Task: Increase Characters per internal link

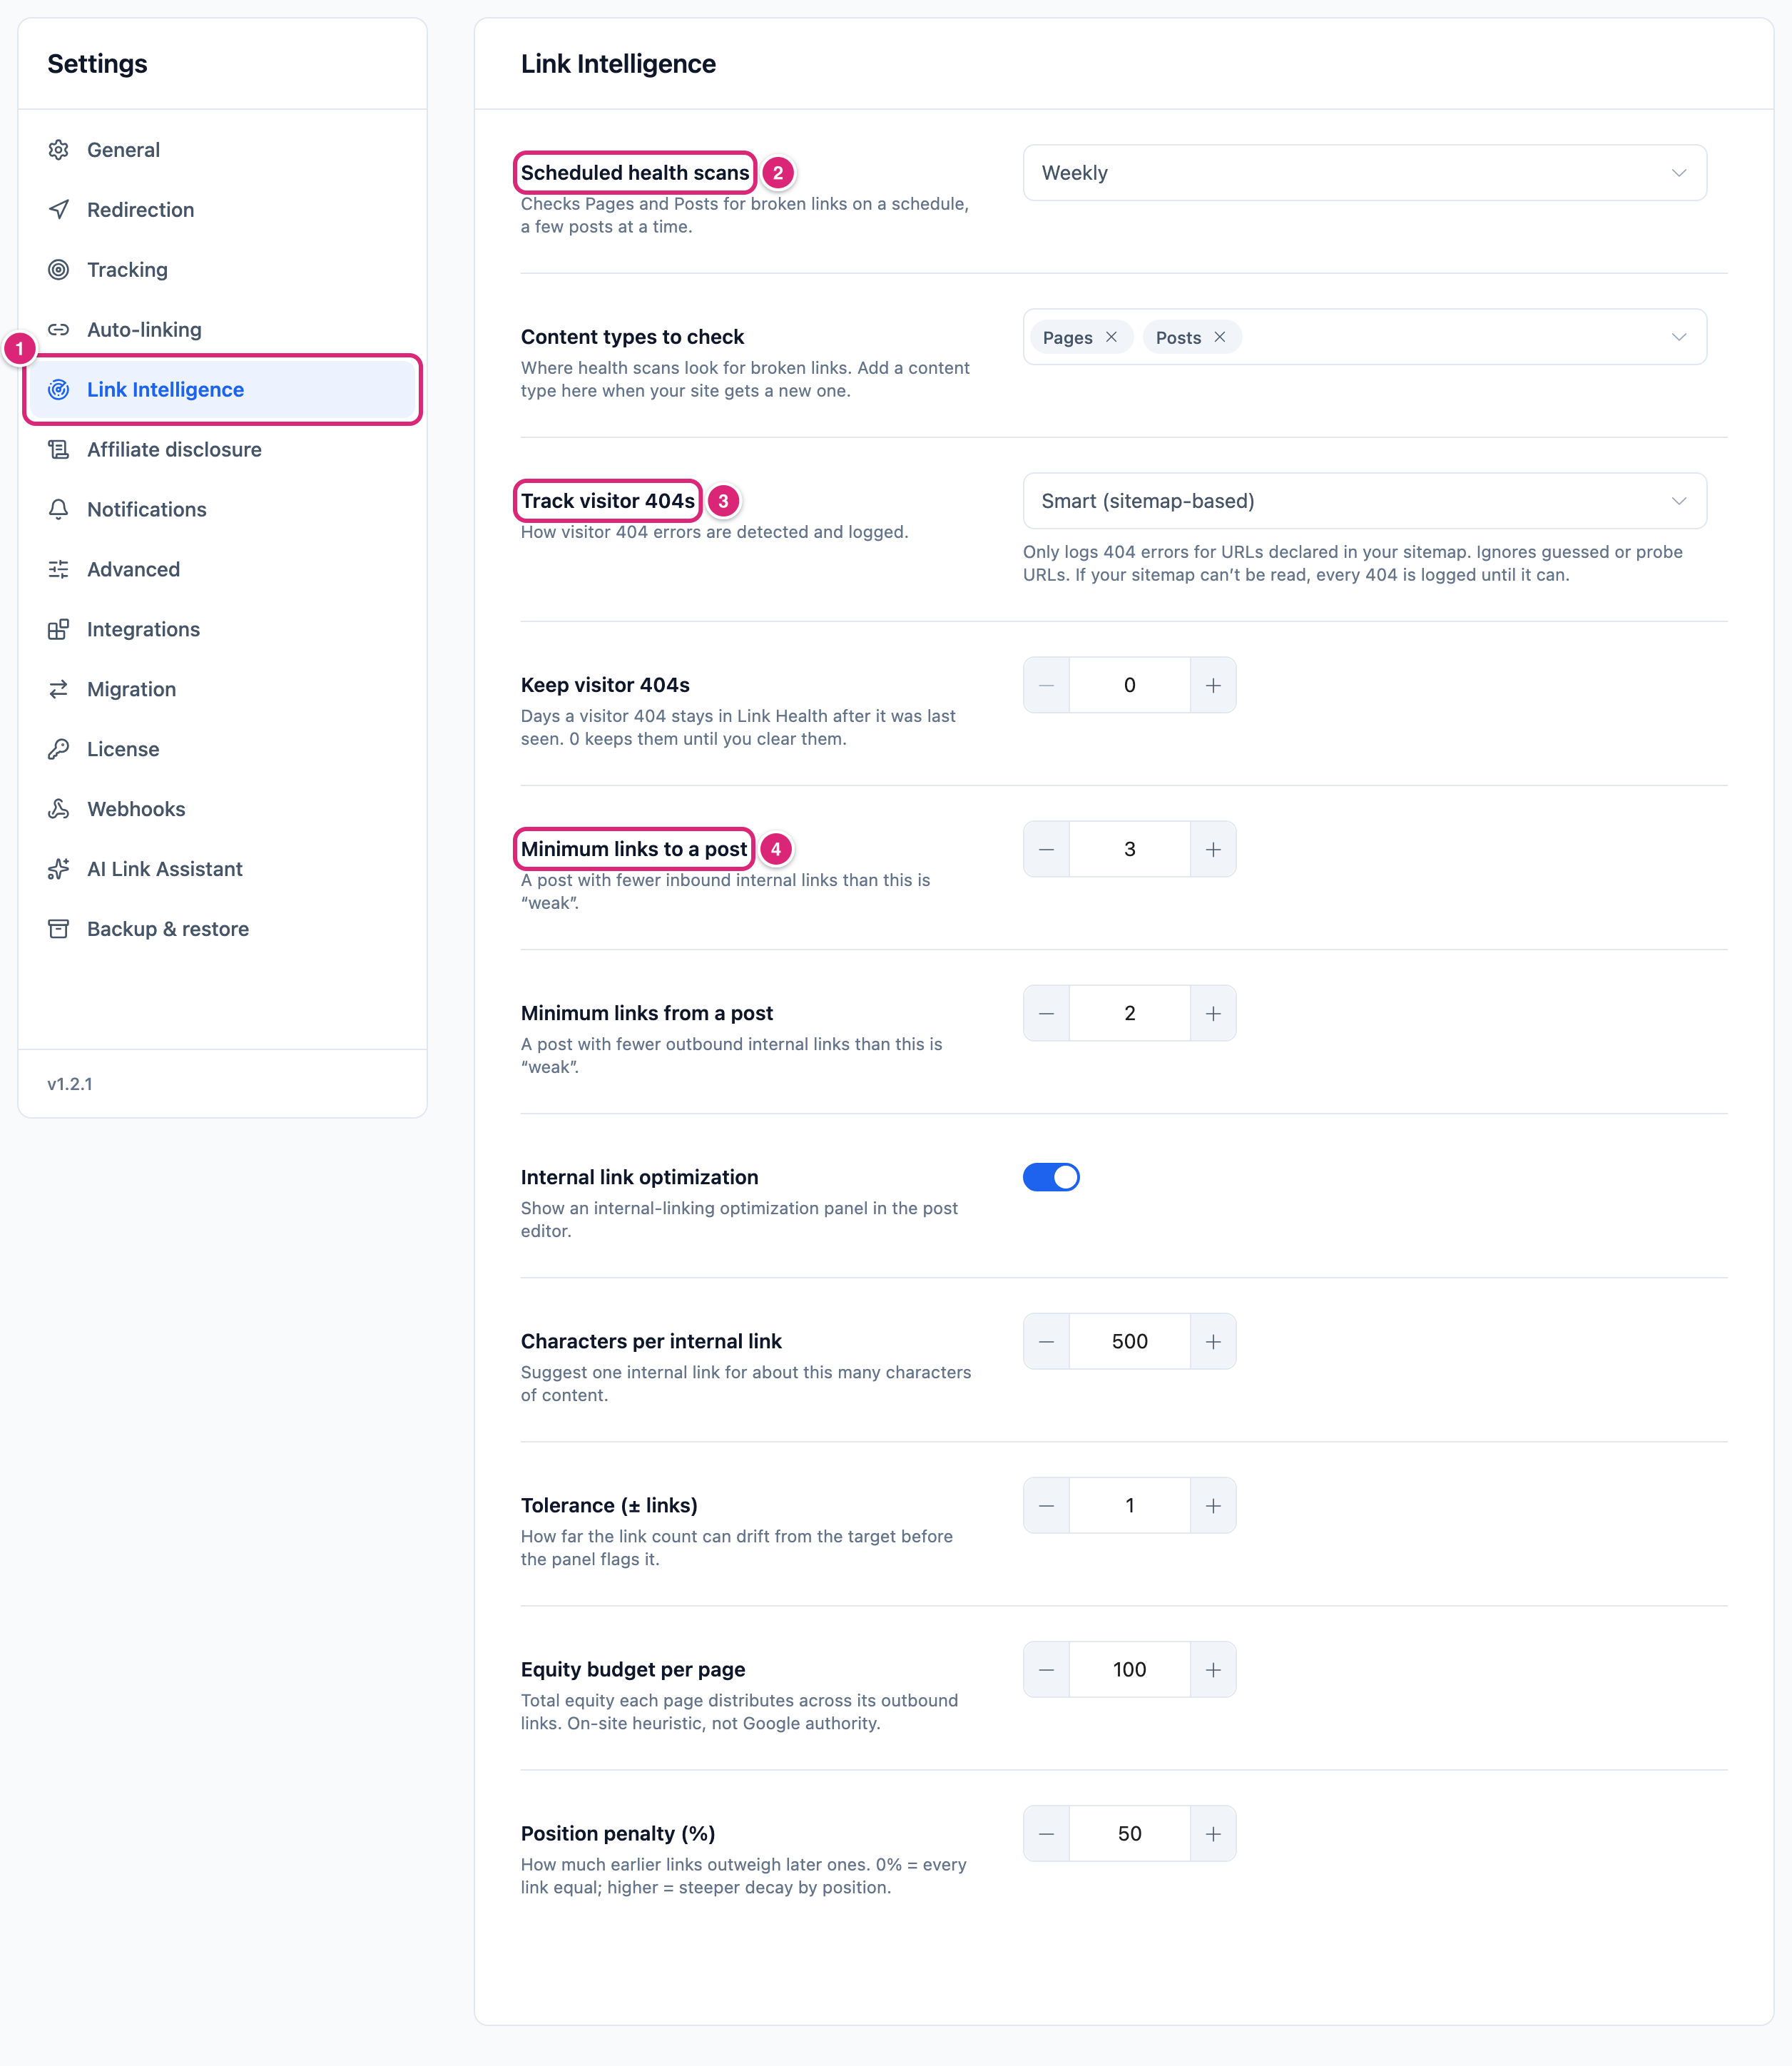Action: click(1213, 1341)
